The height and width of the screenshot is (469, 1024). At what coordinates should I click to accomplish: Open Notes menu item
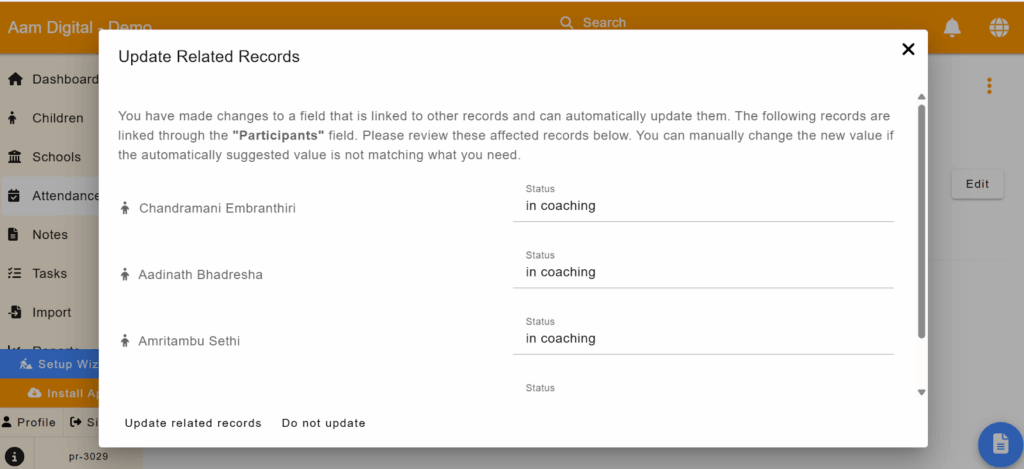[50, 234]
